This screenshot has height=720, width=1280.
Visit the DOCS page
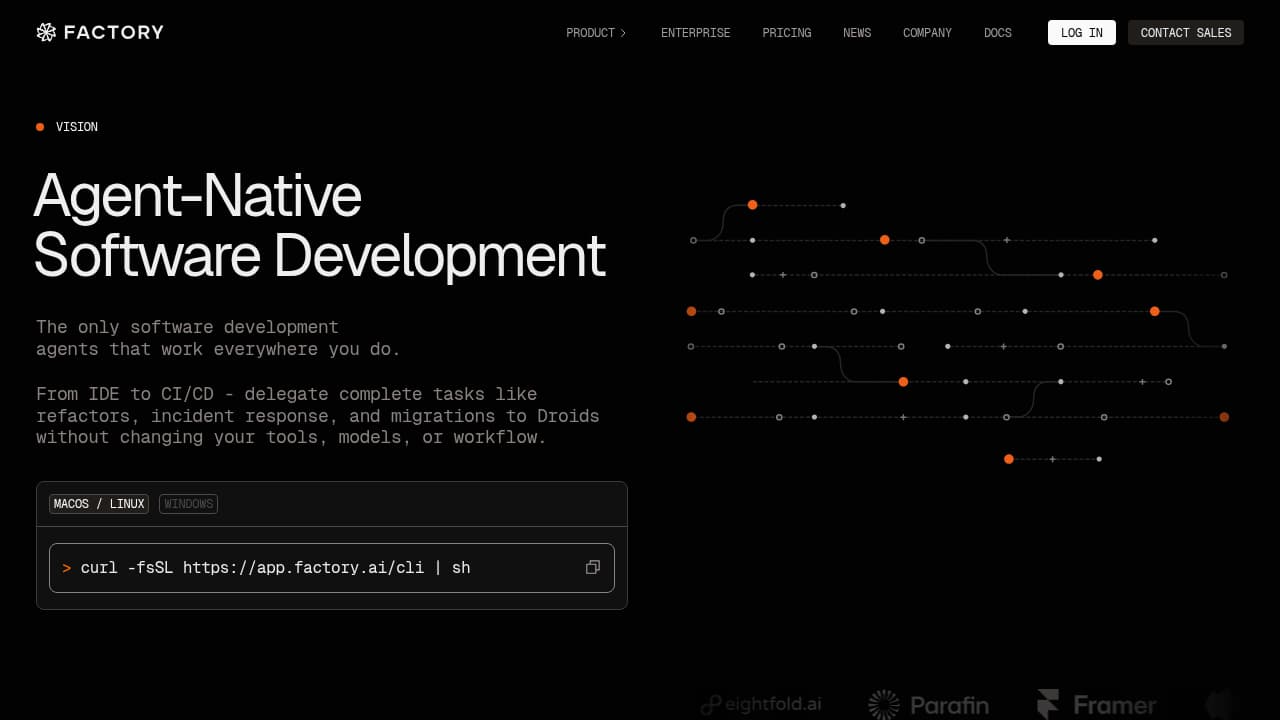(x=997, y=32)
